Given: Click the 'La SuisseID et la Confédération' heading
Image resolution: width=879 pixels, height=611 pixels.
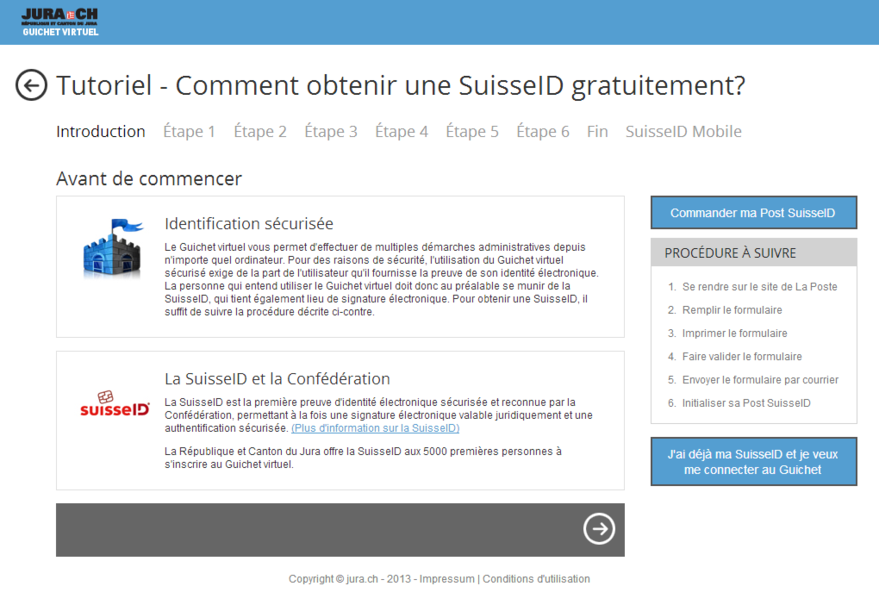Looking at the screenshot, I should point(277,379).
